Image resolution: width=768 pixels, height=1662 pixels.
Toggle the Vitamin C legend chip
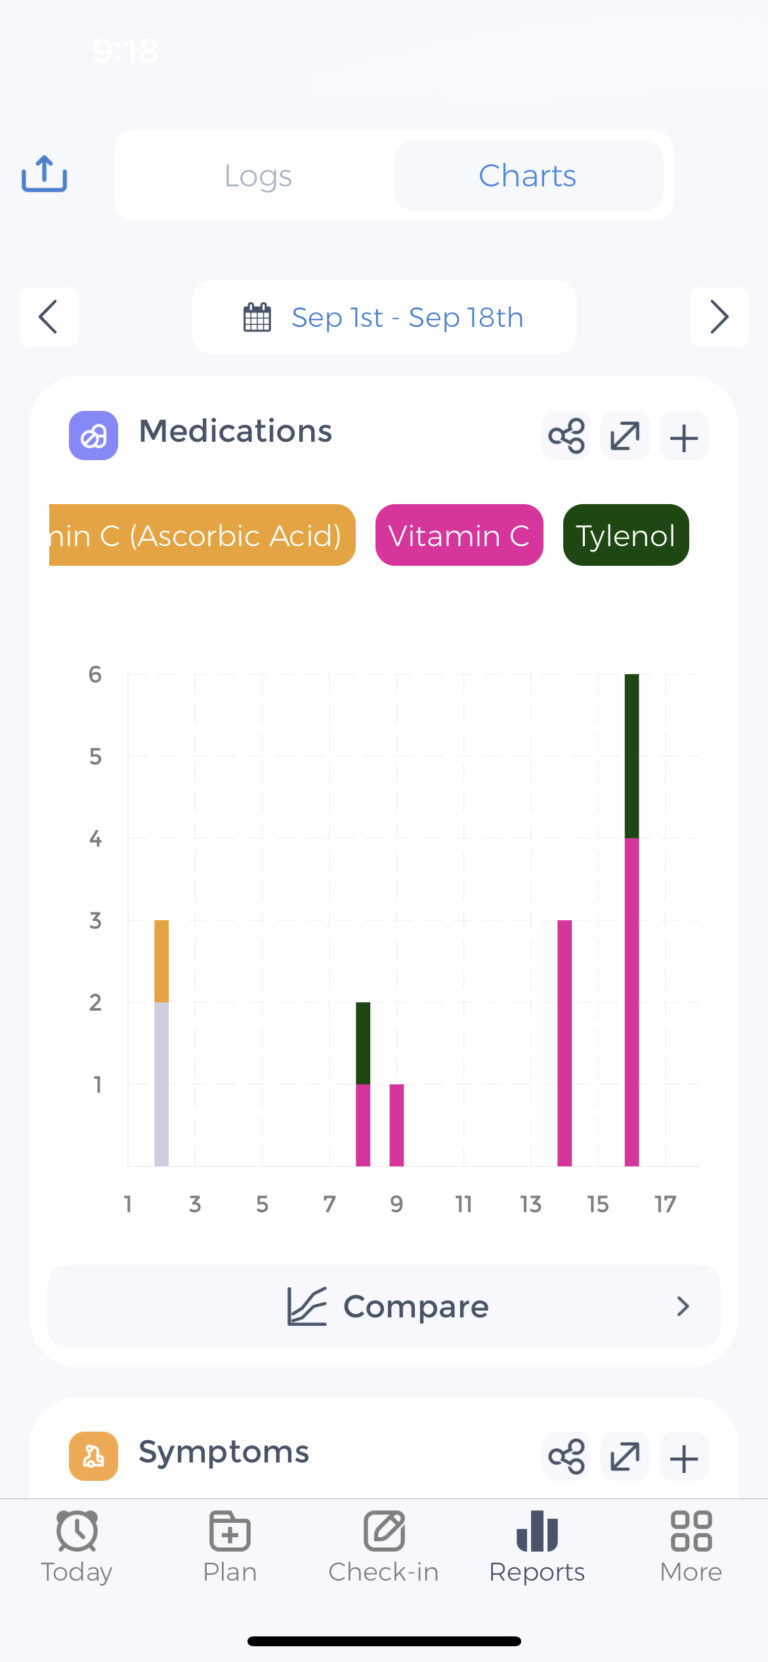(x=459, y=535)
